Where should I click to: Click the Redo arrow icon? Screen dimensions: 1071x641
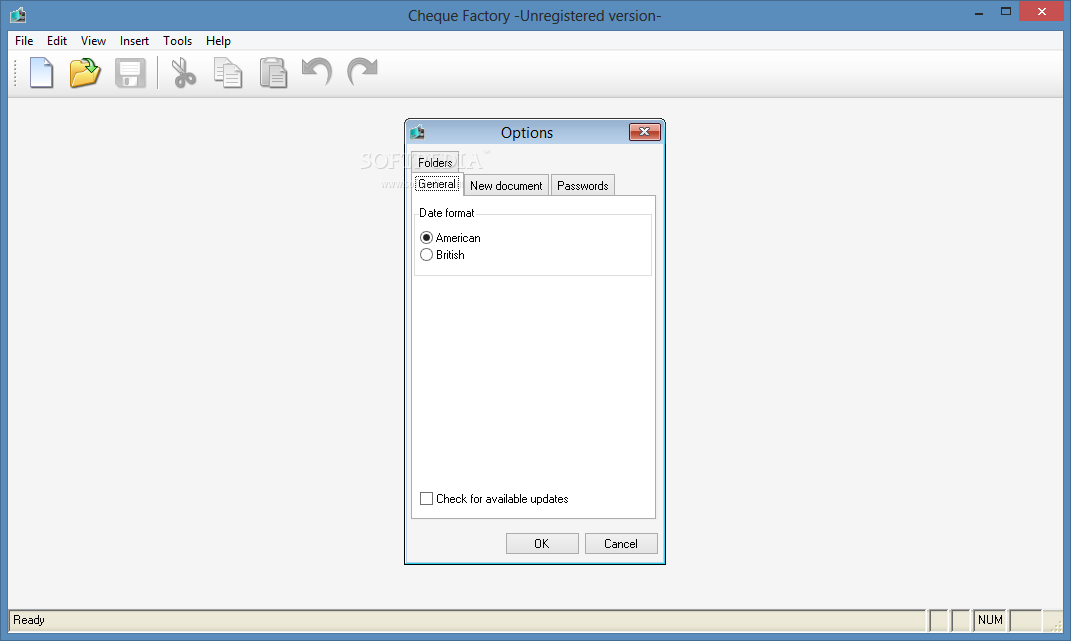point(362,71)
